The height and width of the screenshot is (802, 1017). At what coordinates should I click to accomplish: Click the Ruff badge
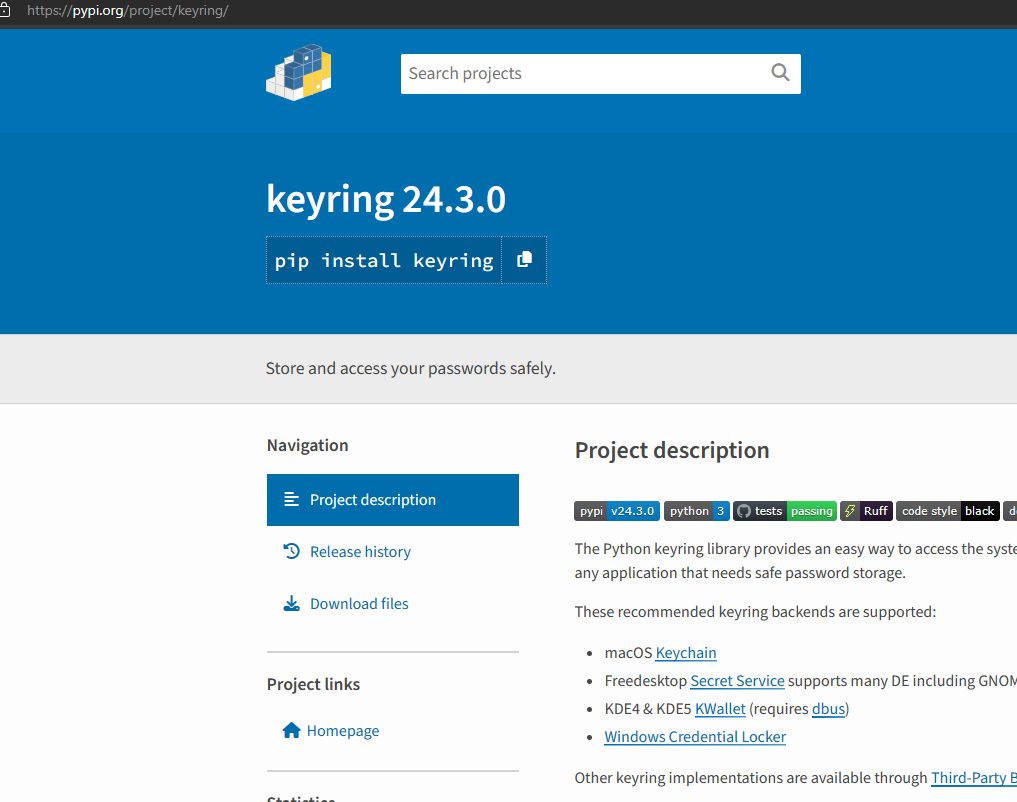867,511
